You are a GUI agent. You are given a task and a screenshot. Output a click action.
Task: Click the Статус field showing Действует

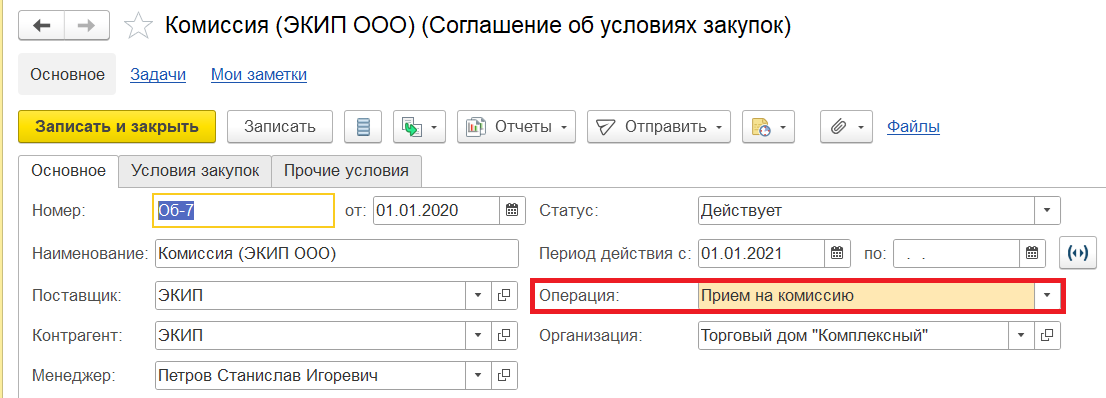(x=866, y=210)
